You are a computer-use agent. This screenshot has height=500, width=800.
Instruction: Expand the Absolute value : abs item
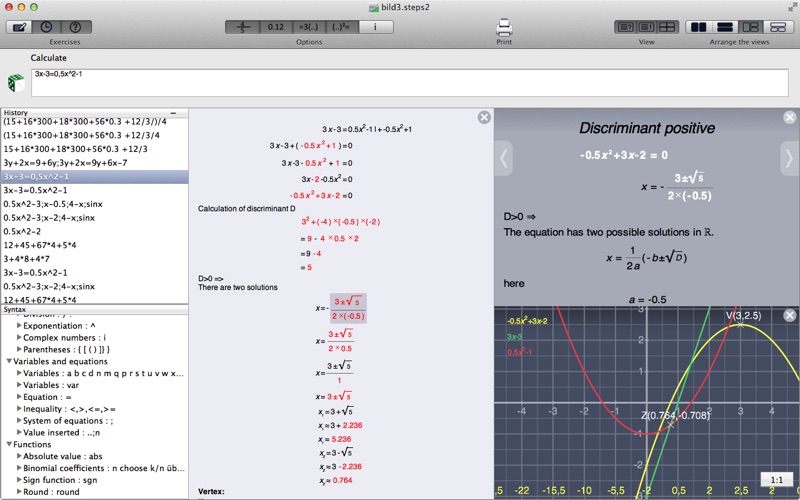pyautogui.click(x=19, y=456)
